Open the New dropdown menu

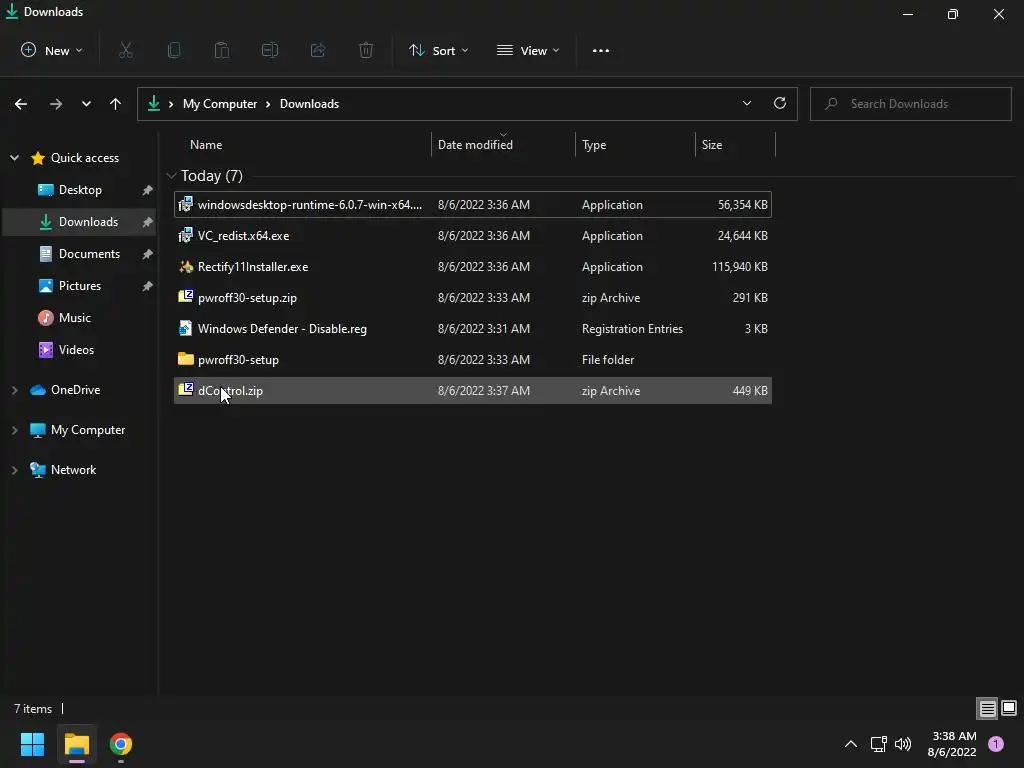coord(52,50)
